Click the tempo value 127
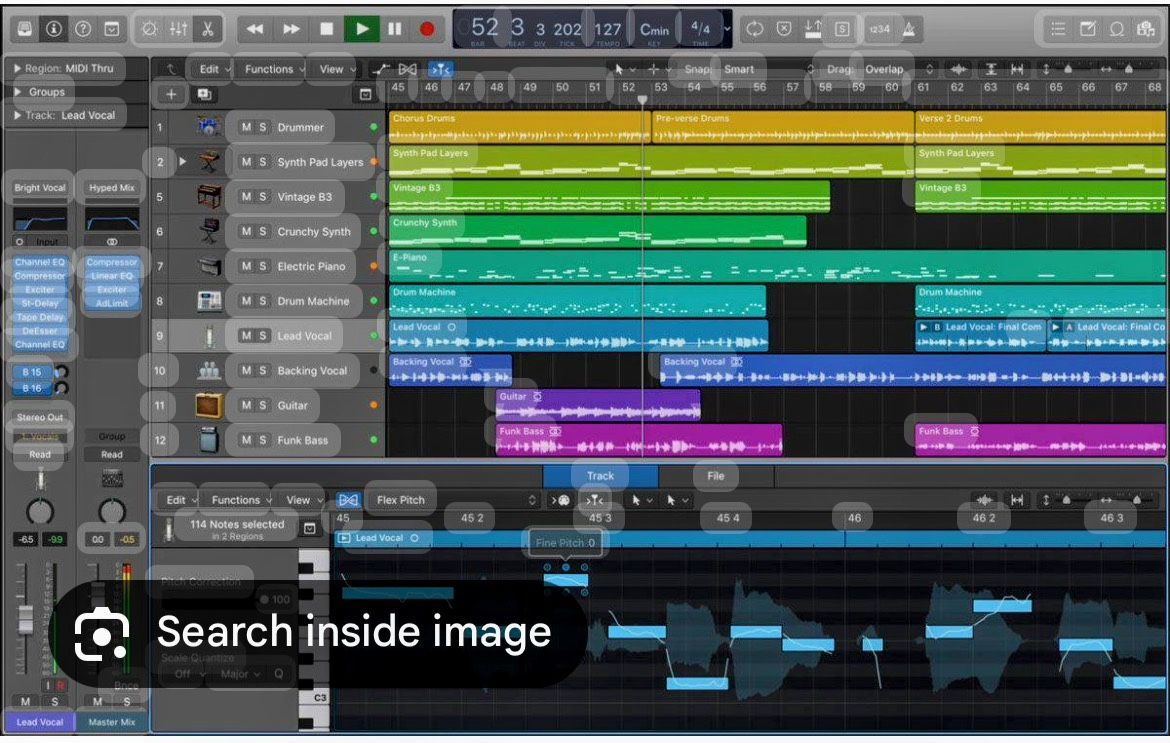This screenshot has width=1170, height=743. pos(607,29)
